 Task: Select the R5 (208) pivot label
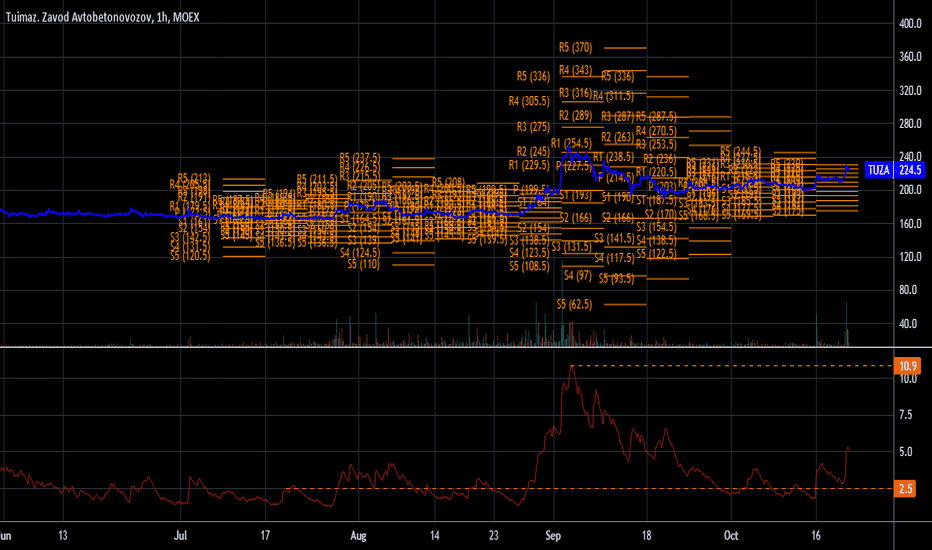click(x=448, y=181)
